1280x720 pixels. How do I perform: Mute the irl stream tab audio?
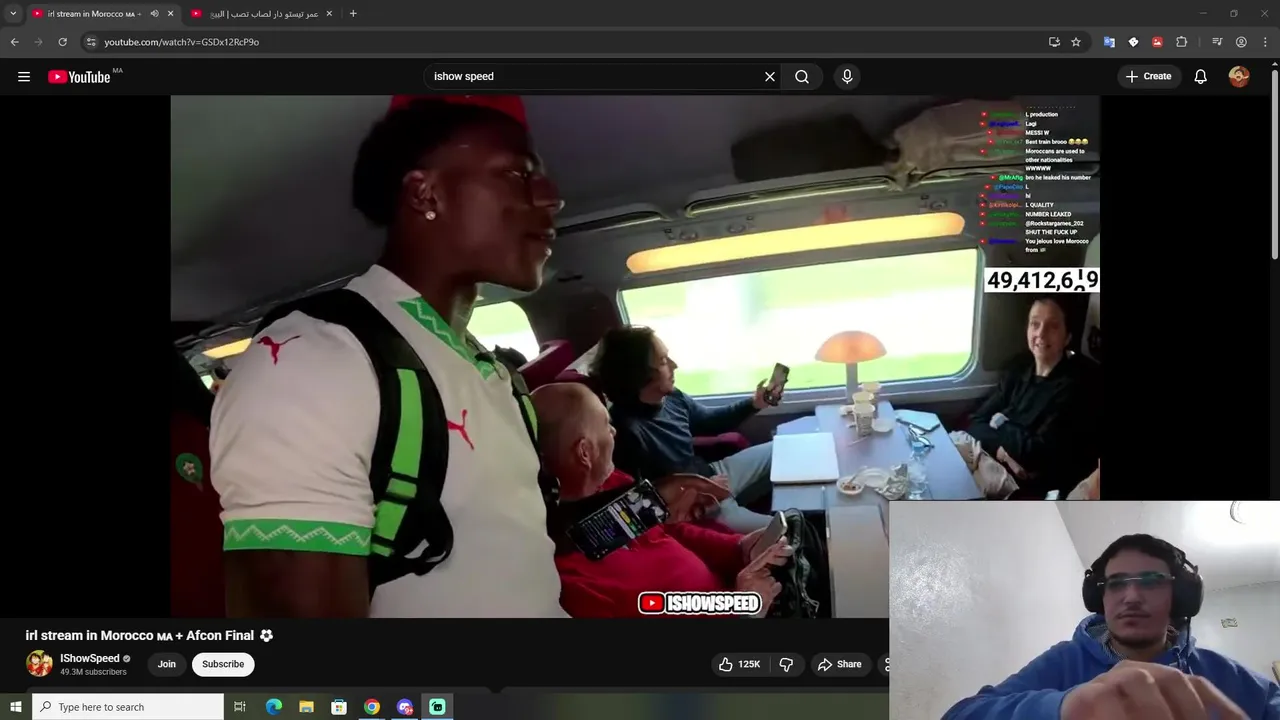(154, 14)
